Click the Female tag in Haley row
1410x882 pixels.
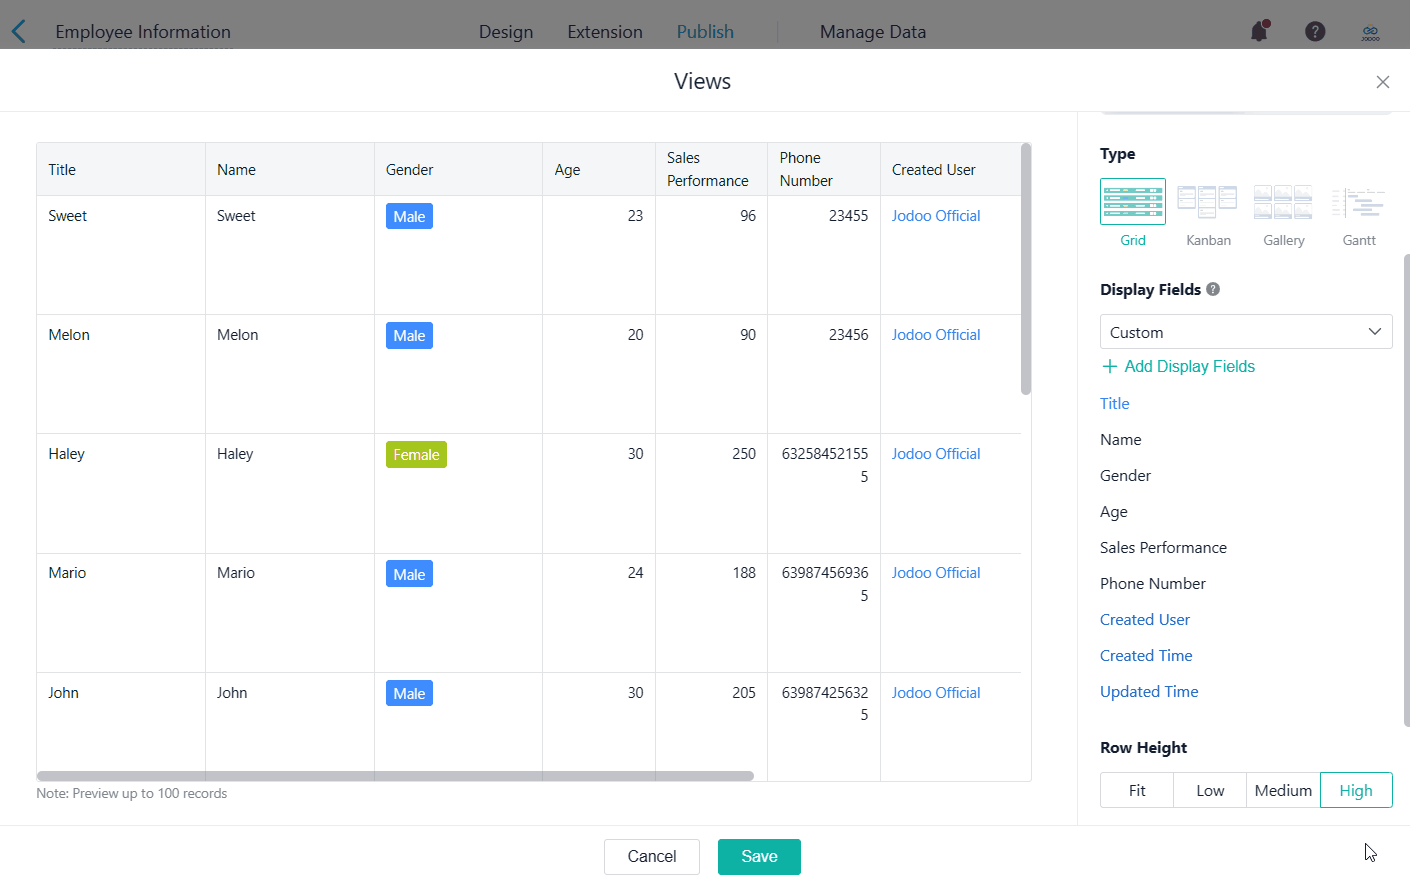pyautogui.click(x=416, y=455)
